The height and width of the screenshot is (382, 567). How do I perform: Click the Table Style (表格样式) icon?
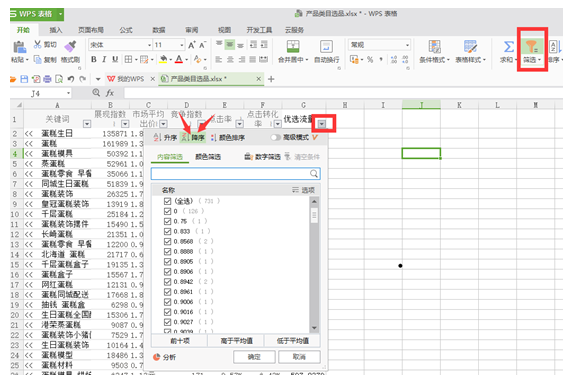[x=470, y=47]
